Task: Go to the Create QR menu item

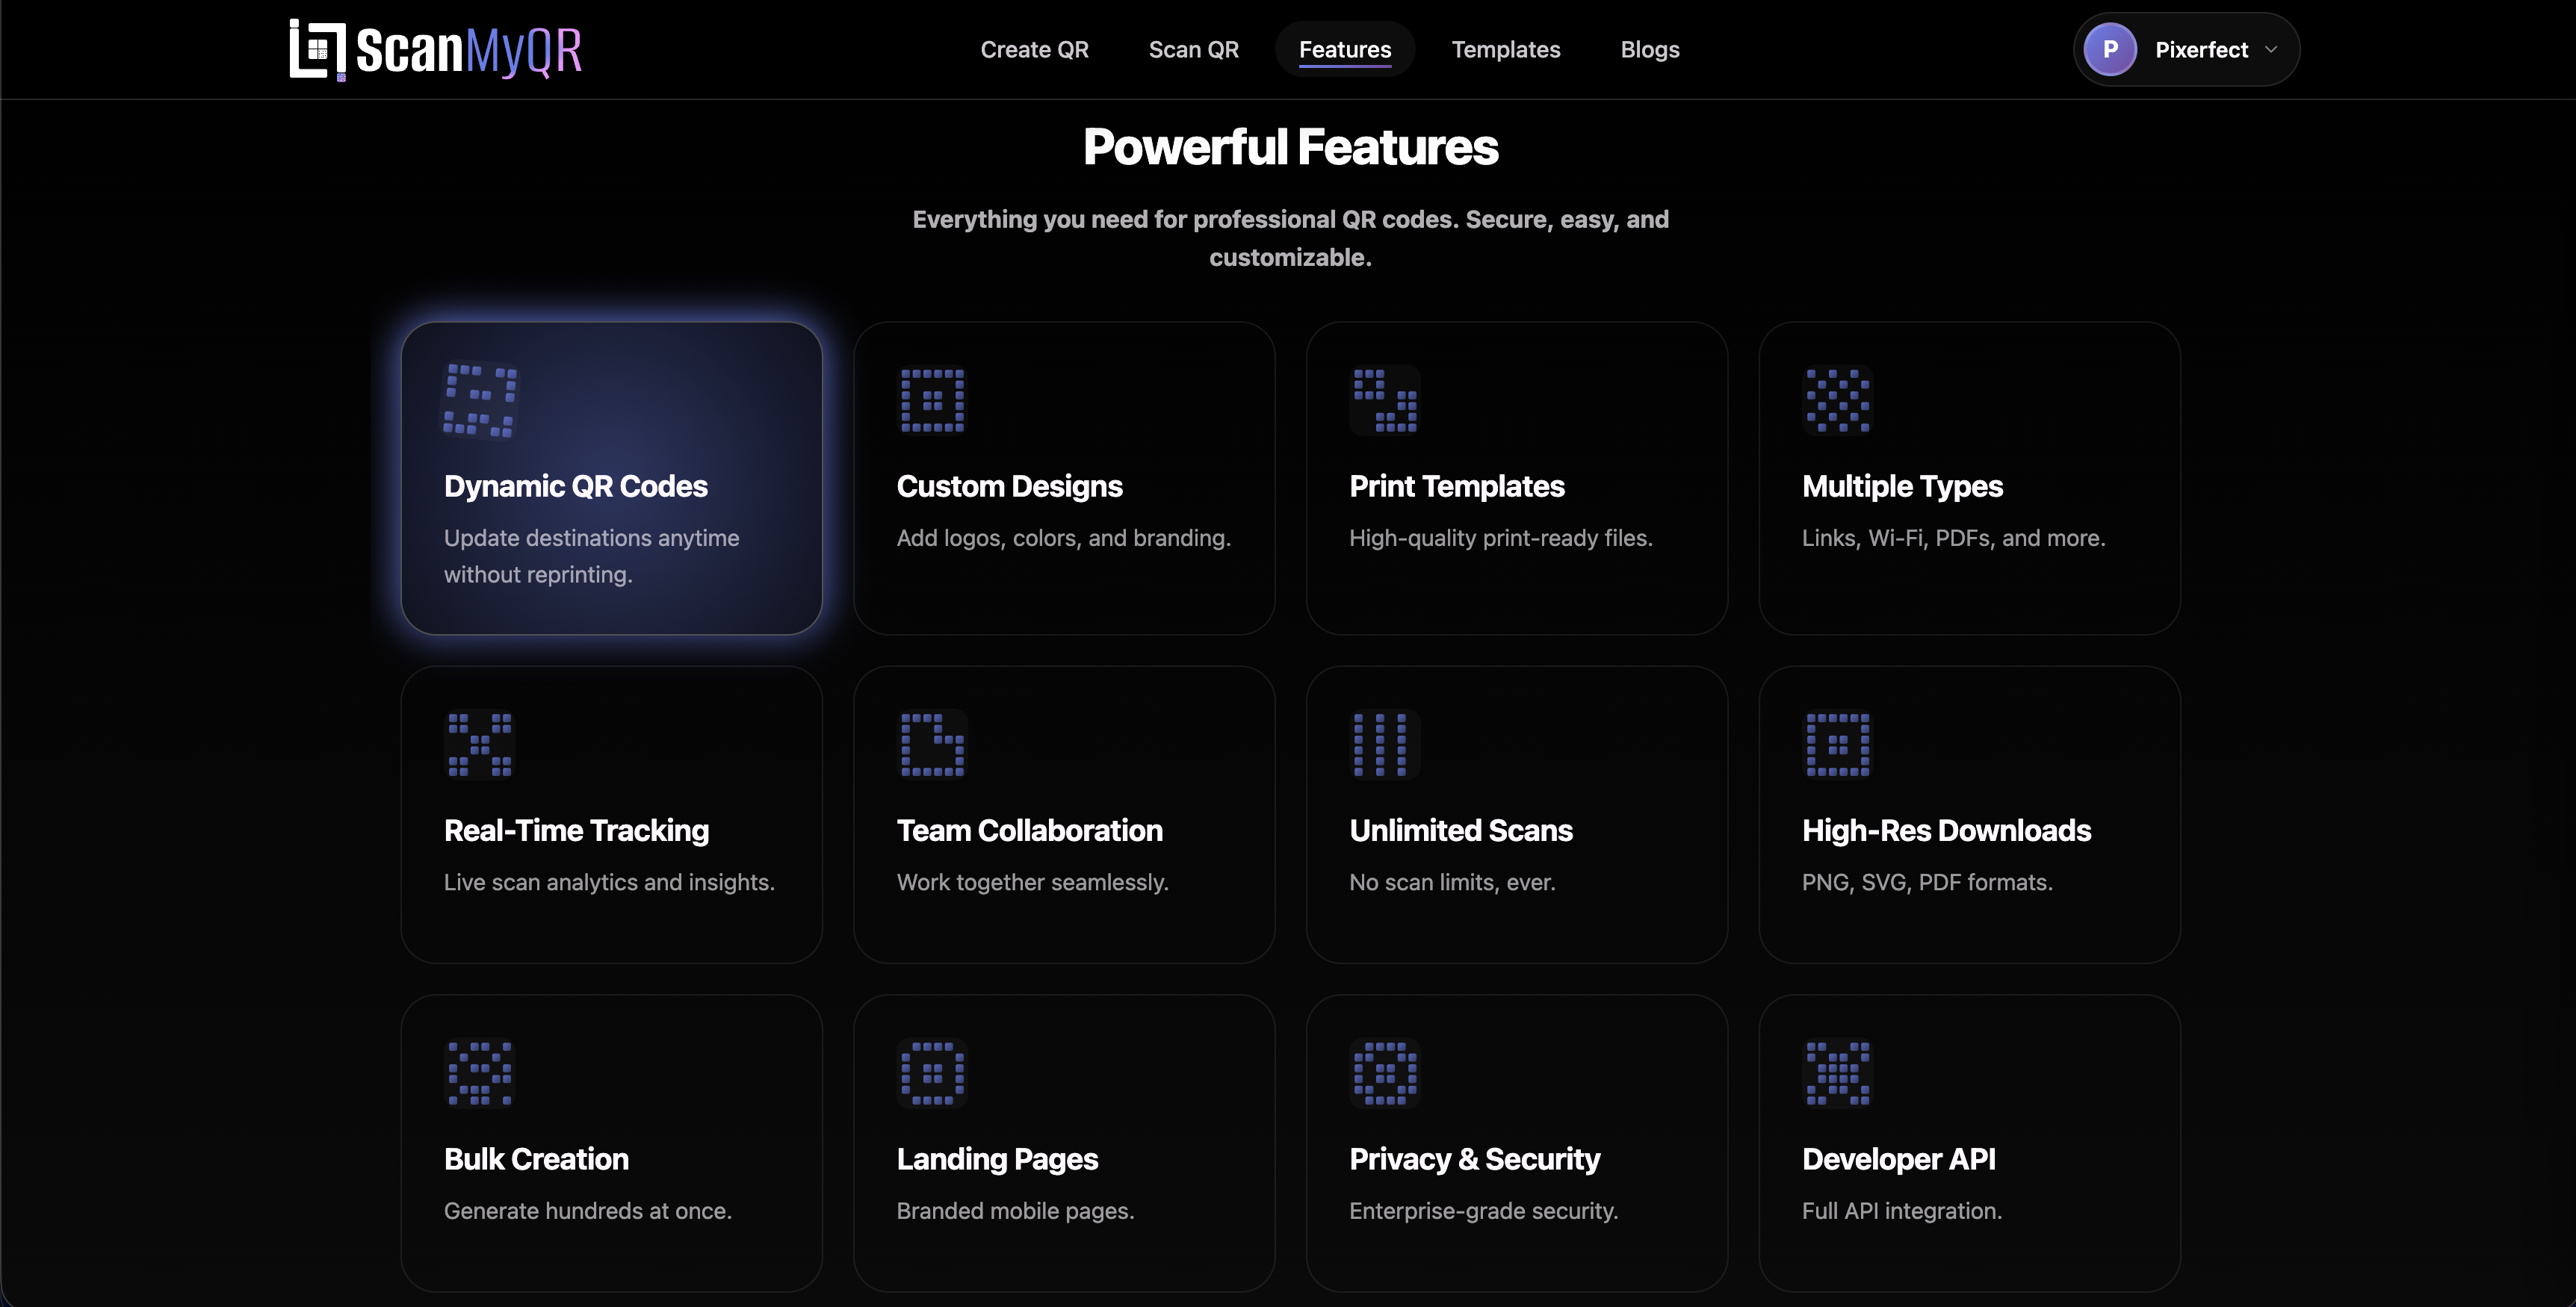Action: click(1034, 49)
